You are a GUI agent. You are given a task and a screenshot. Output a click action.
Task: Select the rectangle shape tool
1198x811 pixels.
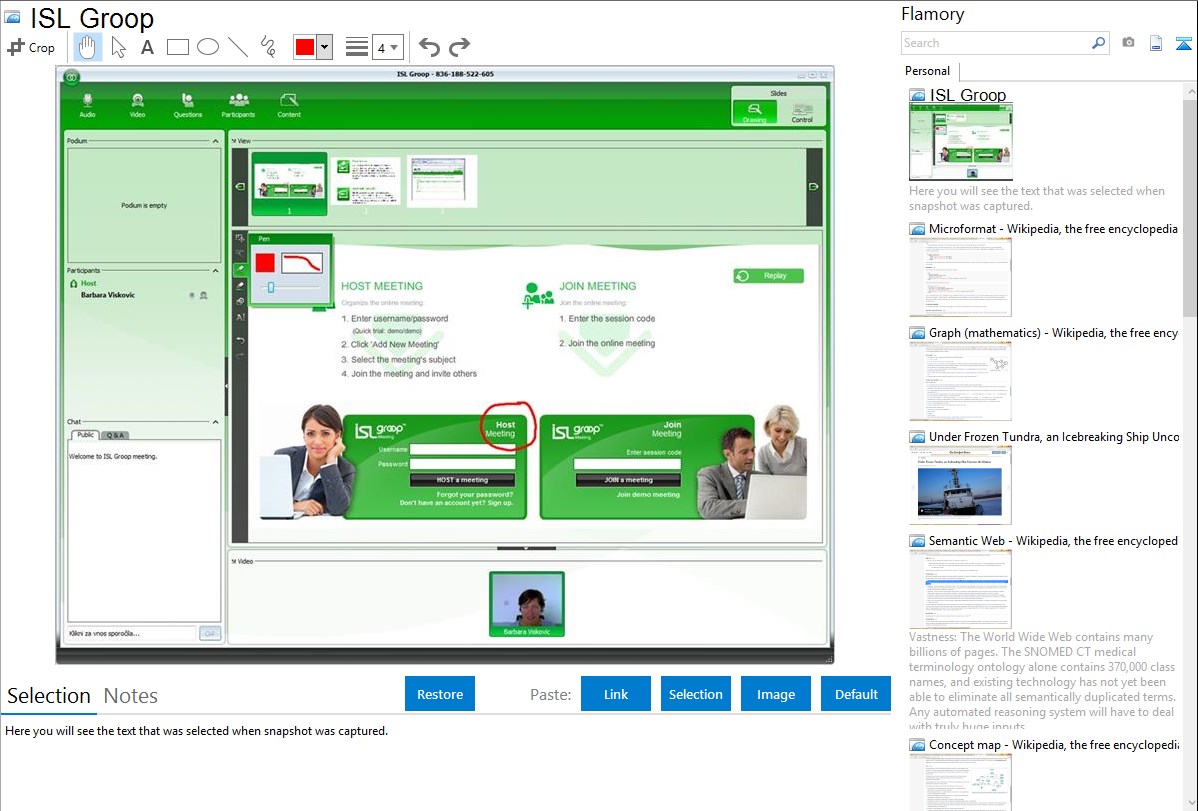coord(178,47)
